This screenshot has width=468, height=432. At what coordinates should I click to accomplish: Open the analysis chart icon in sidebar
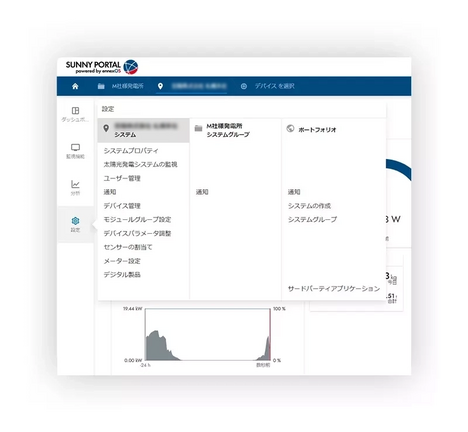[x=75, y=184]
